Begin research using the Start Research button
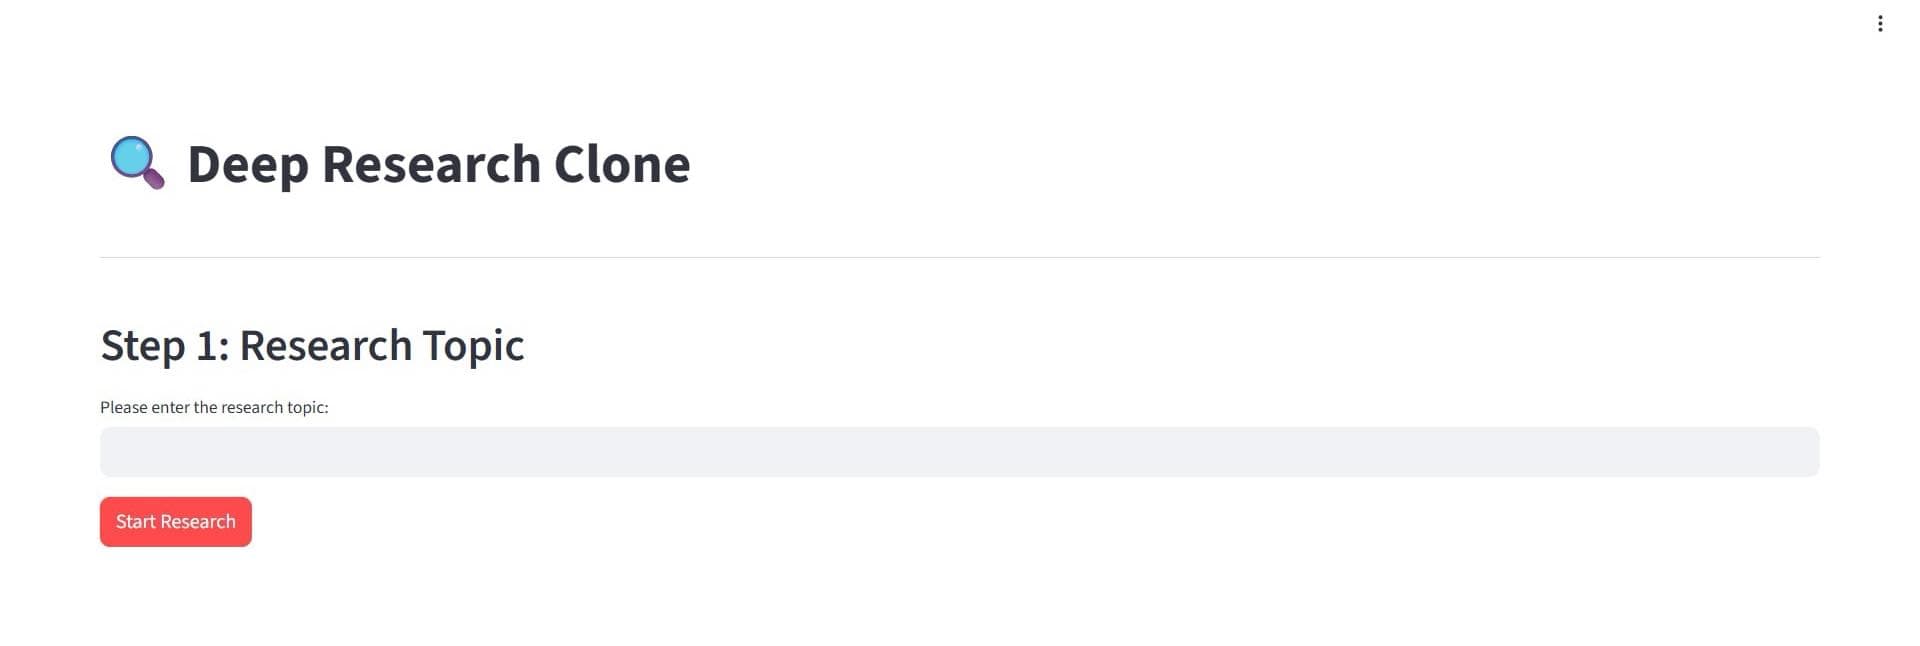Image resolution: width=1920 pixels, height=646 pixels. (176, 522)
